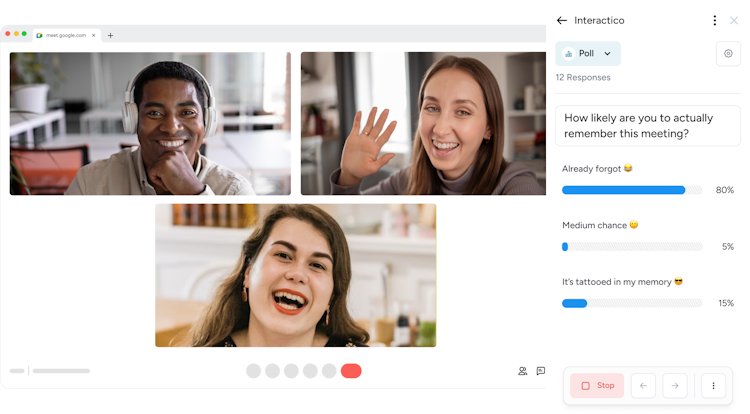Click the Google Meet favicon in the tab

(x=39, y=35)
